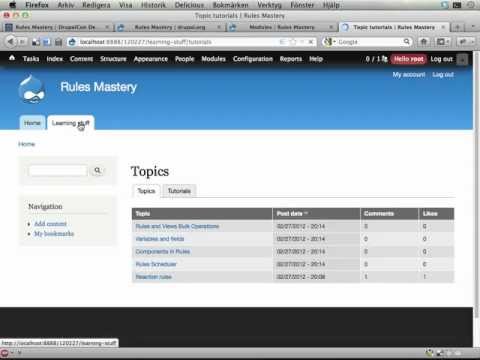The image size is (480, 360).
Task: Open the Hjälp menu
Action: [x=331, y=5]
